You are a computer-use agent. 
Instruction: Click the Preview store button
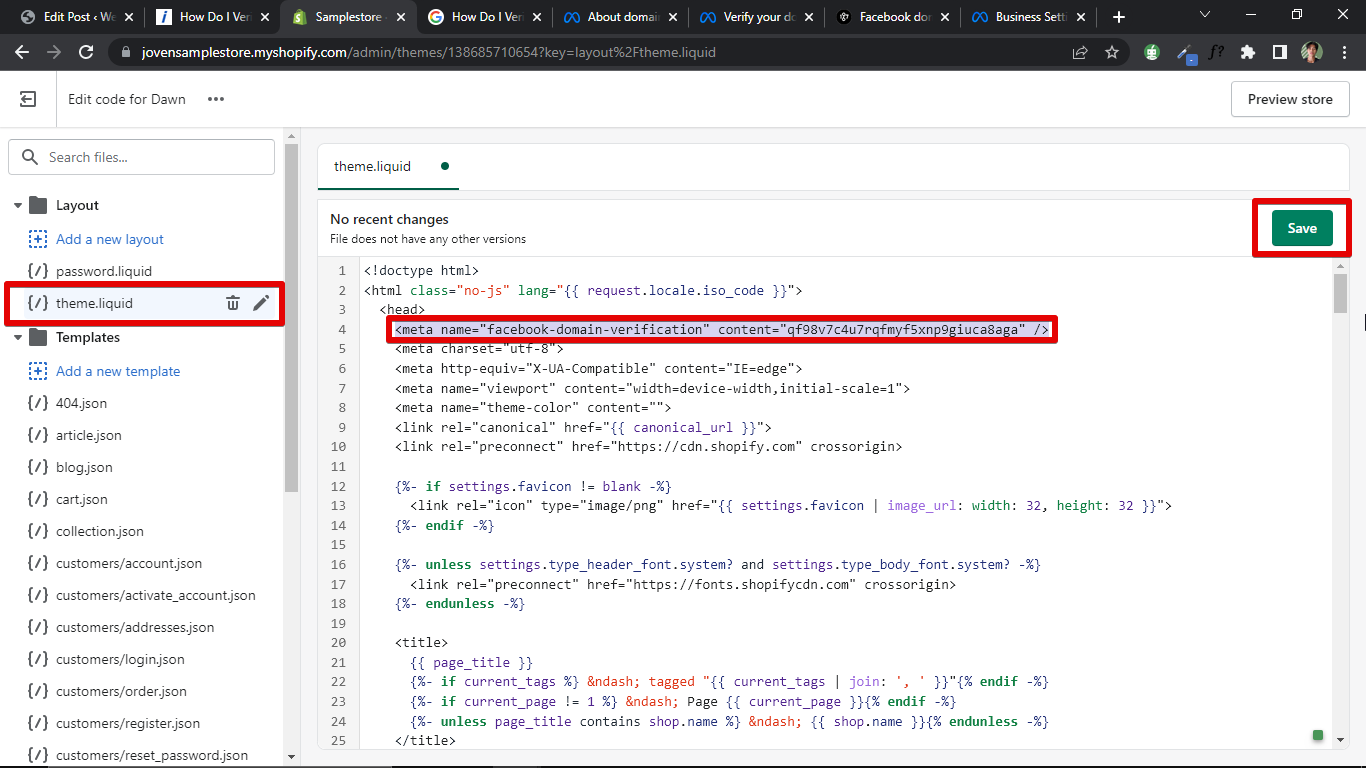pyautogui.click(x=1290, y=99)
